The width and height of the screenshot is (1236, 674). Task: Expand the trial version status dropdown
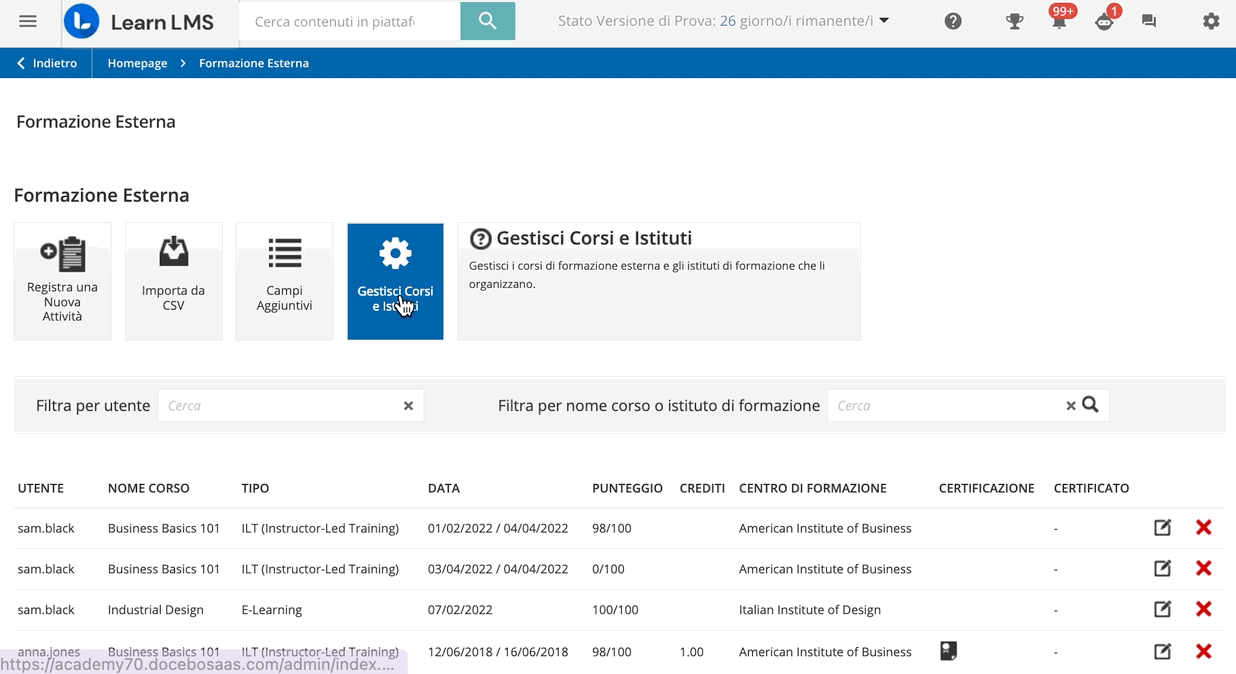tap(884, 21)
